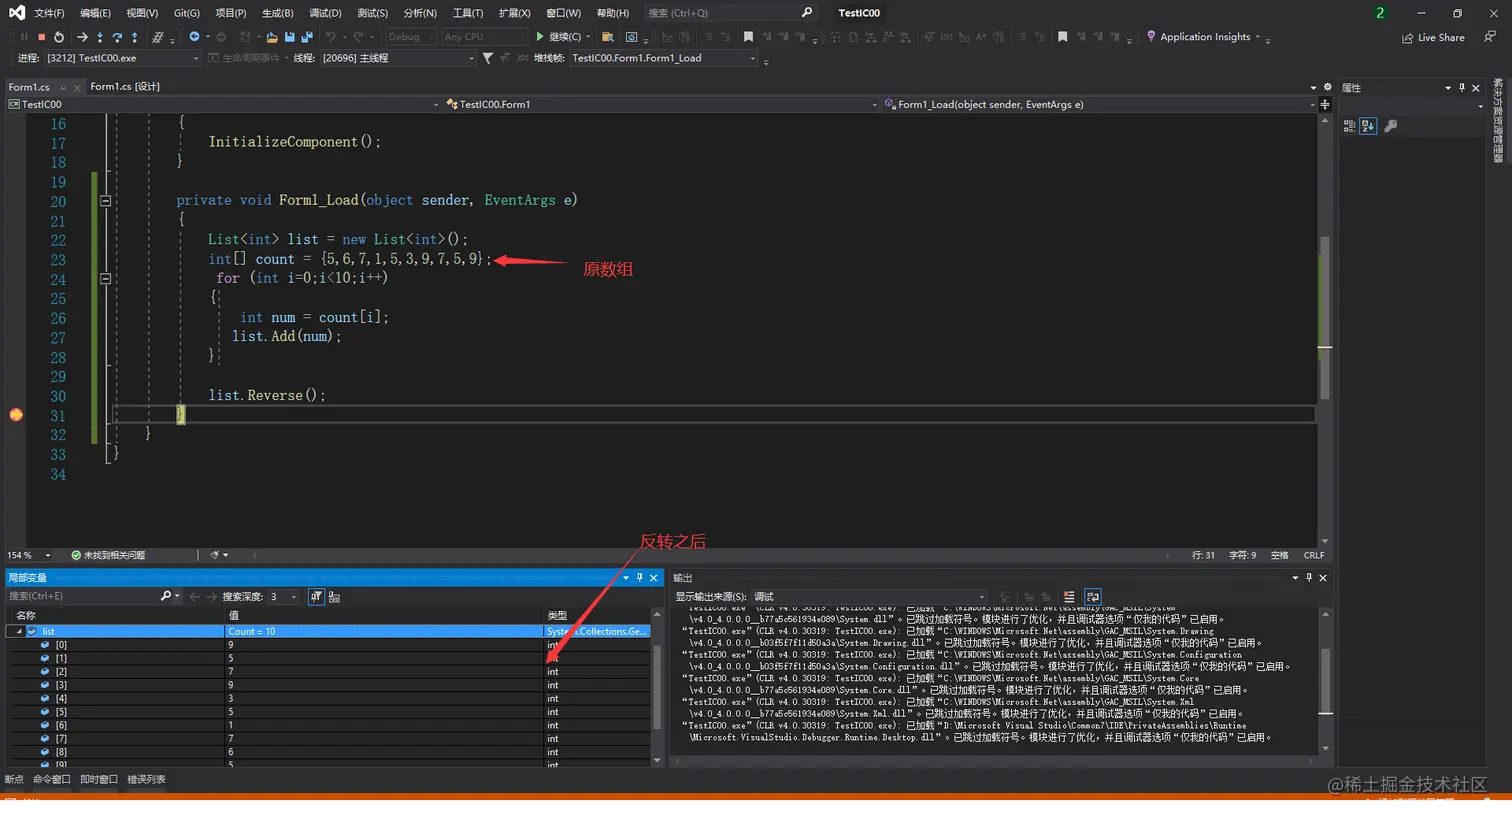Screen dimensions: 1512x819
Task: Open stack frame Form1_Load dropdown
Action: 664,58
